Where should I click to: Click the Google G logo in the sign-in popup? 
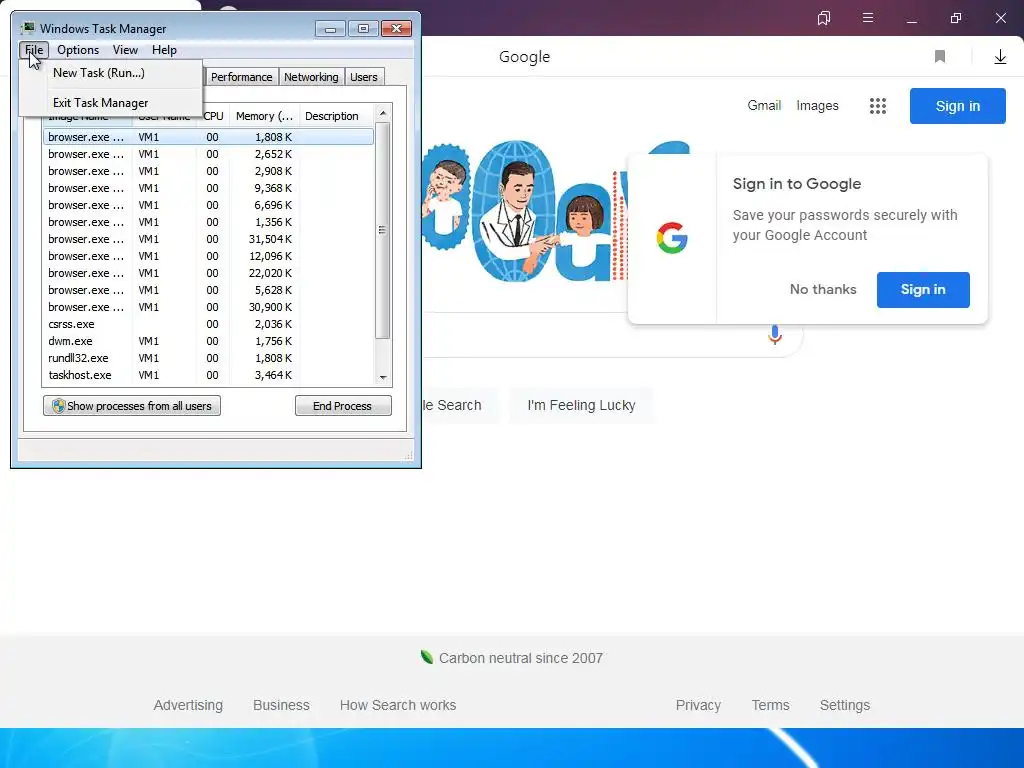(x=672, y=238)
